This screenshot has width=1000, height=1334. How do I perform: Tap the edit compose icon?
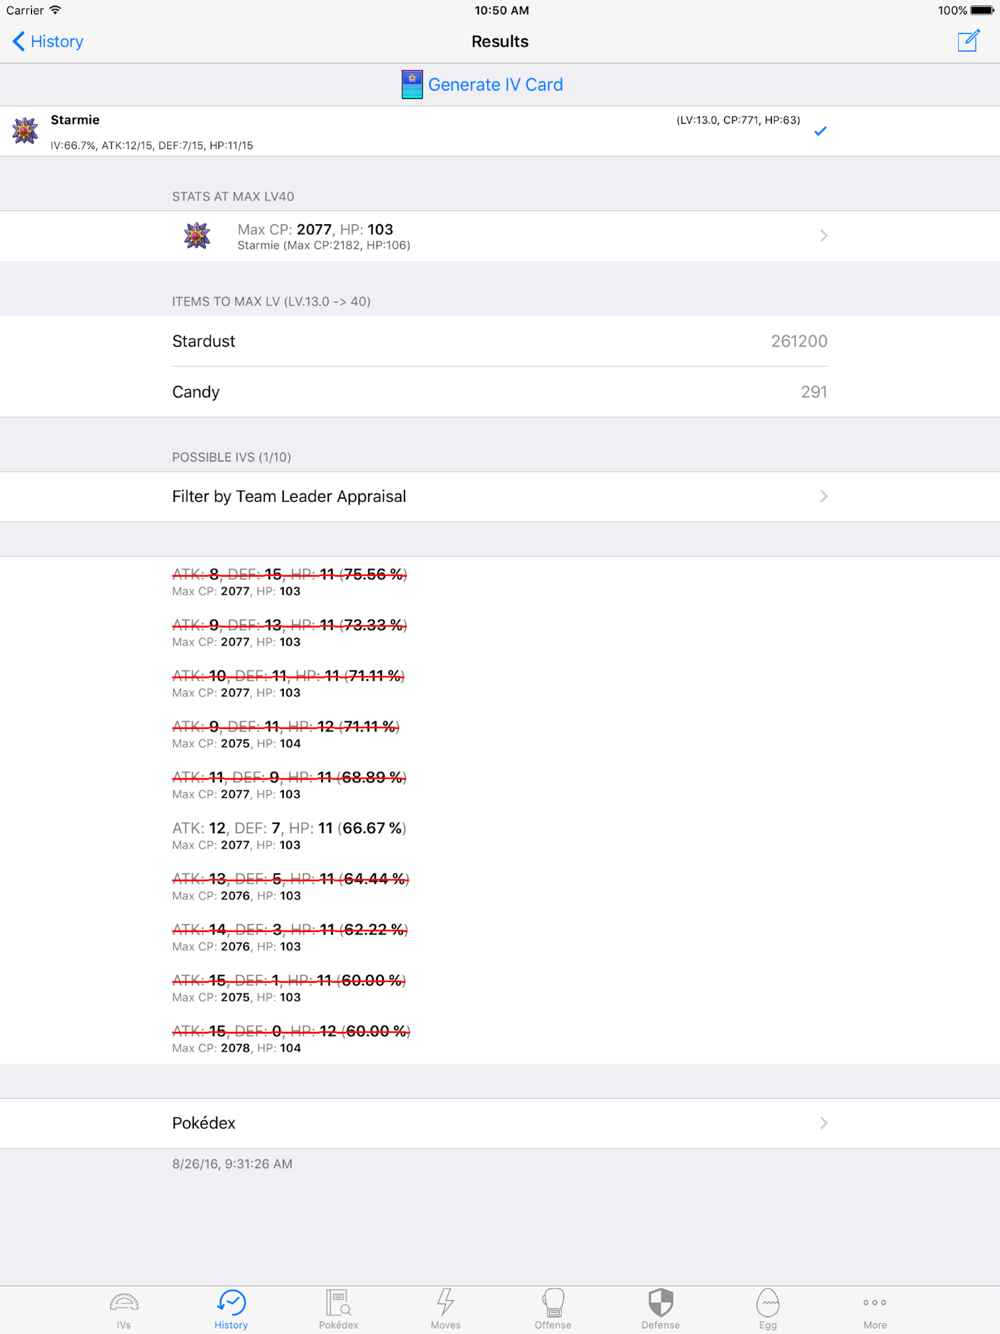coord(968,41)
